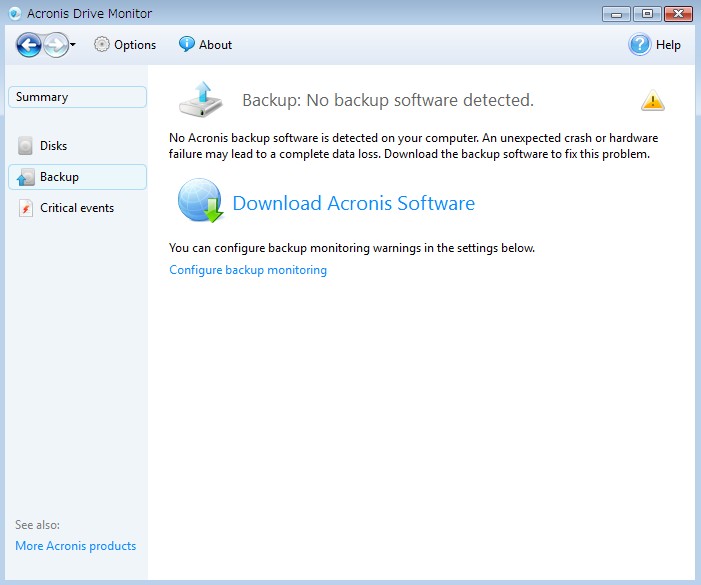Select the Summary sidebar item

77,97
